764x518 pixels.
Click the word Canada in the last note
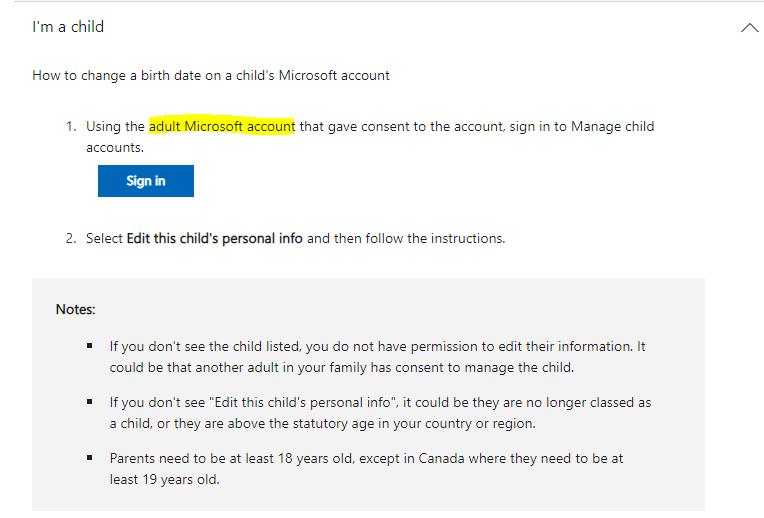pyautogui.click(x=441, y=459)
